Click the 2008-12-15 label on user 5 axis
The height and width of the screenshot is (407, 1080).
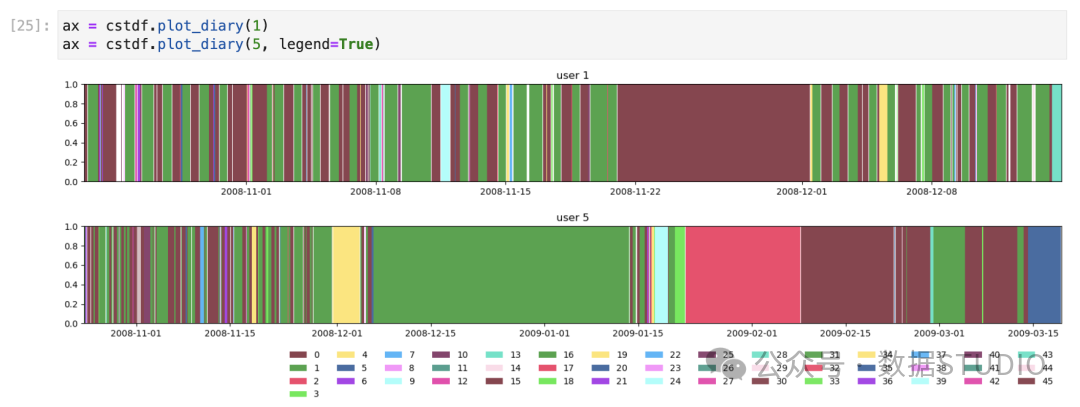[x=431, y=333]
